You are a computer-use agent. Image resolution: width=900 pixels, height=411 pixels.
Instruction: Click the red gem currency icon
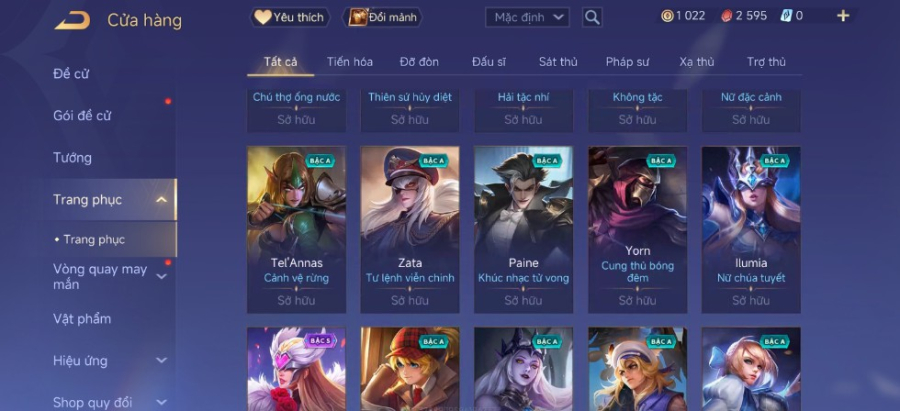tap(727, 16)
